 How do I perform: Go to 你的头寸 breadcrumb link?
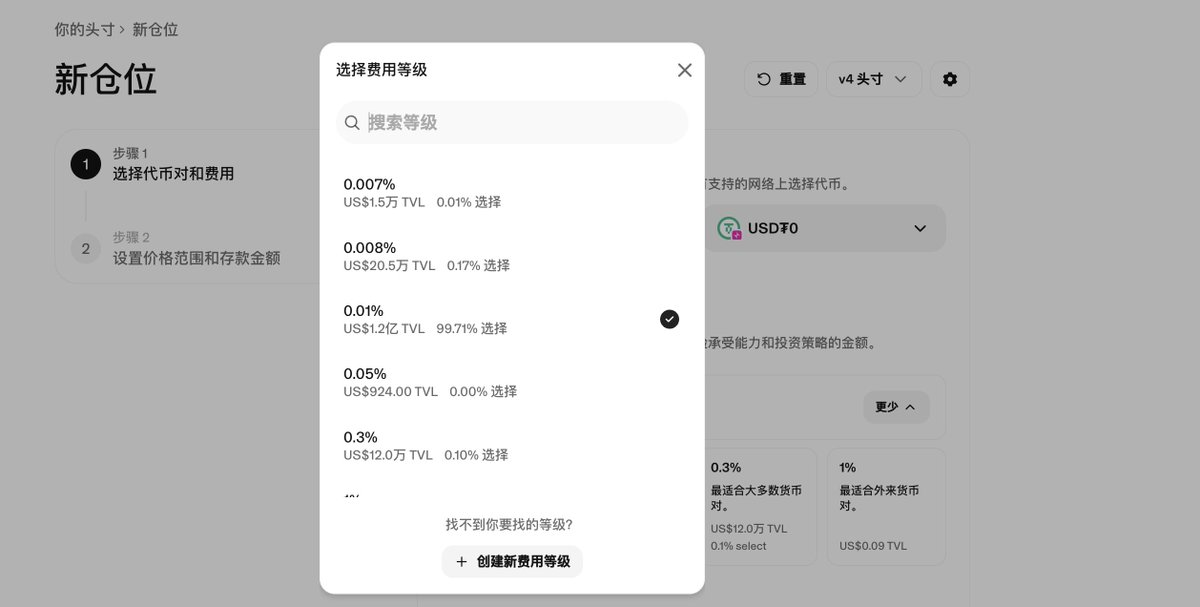[85, 30]
